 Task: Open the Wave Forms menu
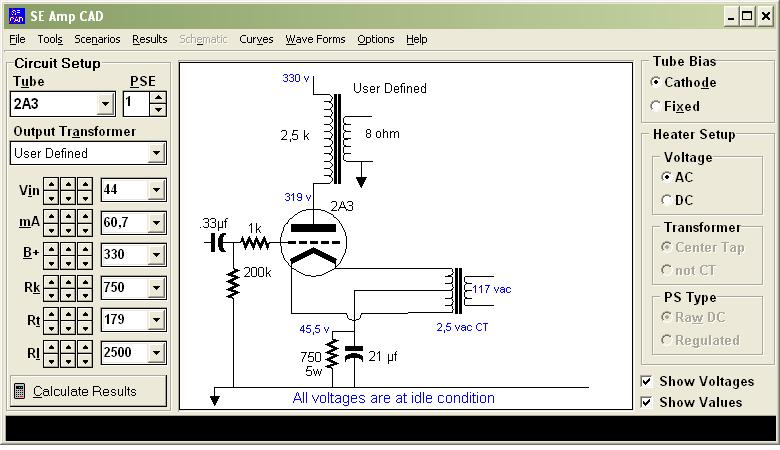coord(315,39)
